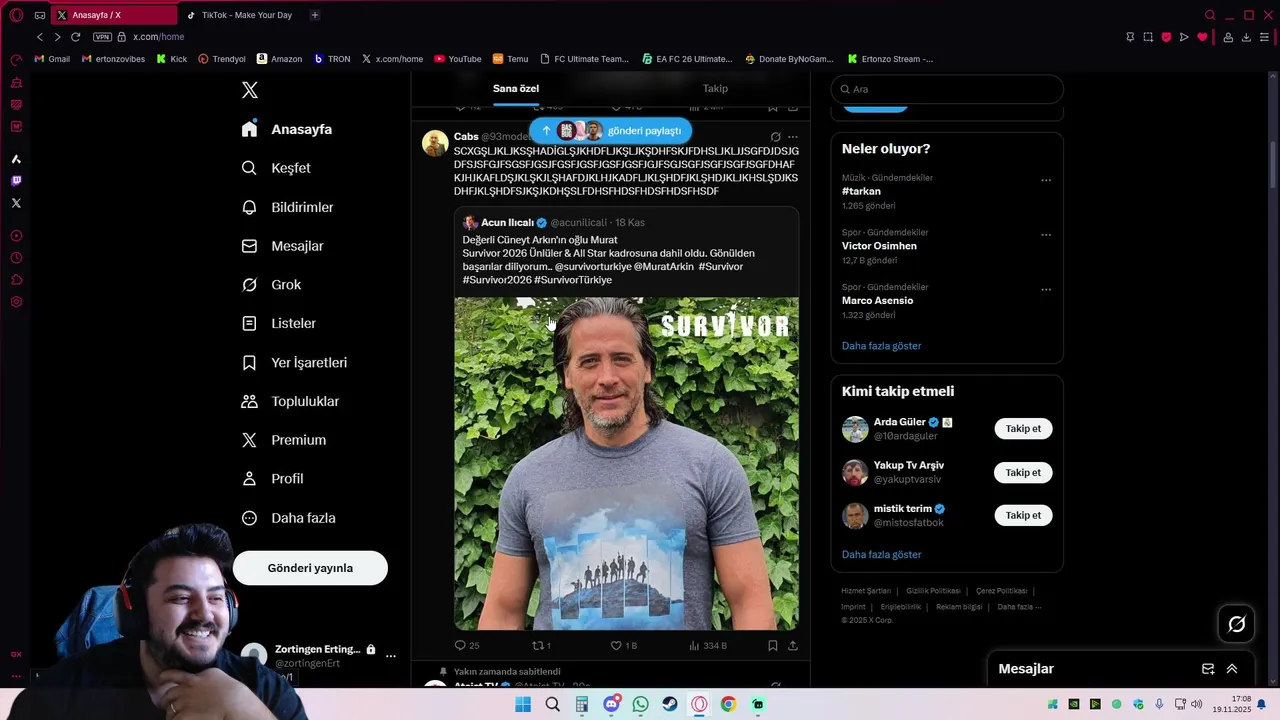Click the x.com/home address bar
The image size is (1280, 720).
pyautogui.click(x=158, y=37)
